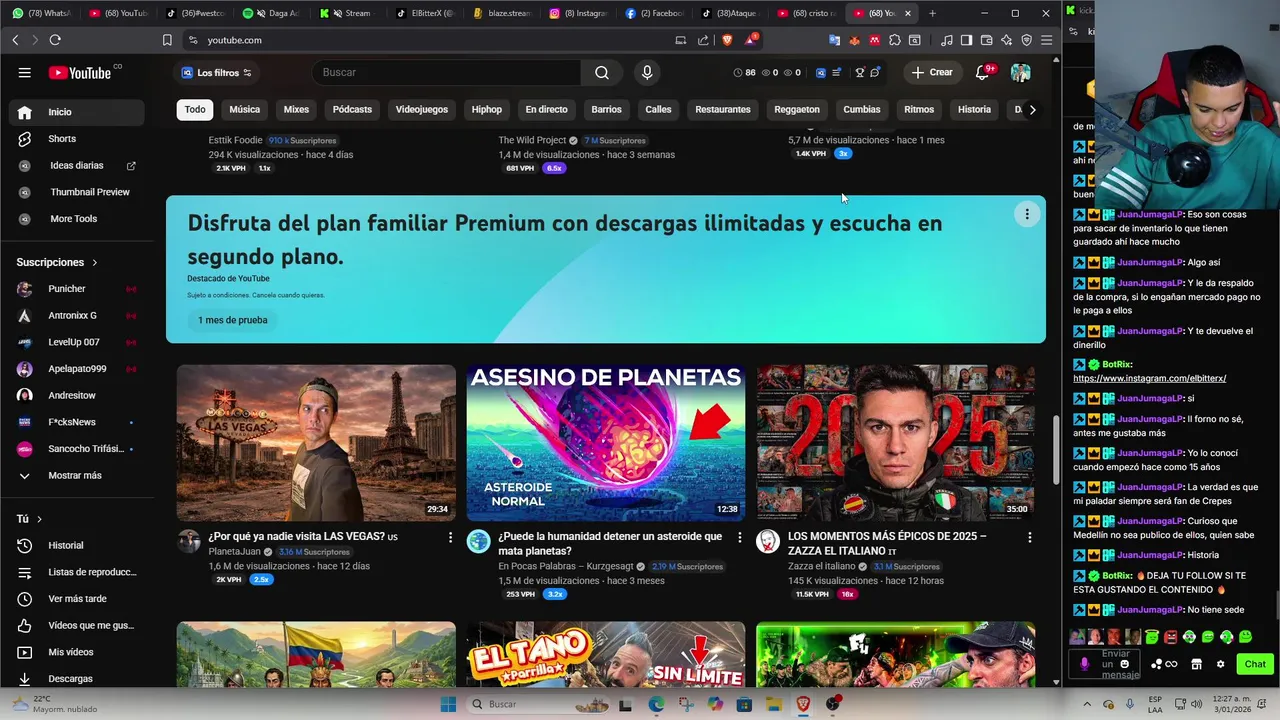Select the Música filter chip
Screen dimensions: 1280x720
pos(244,110)
